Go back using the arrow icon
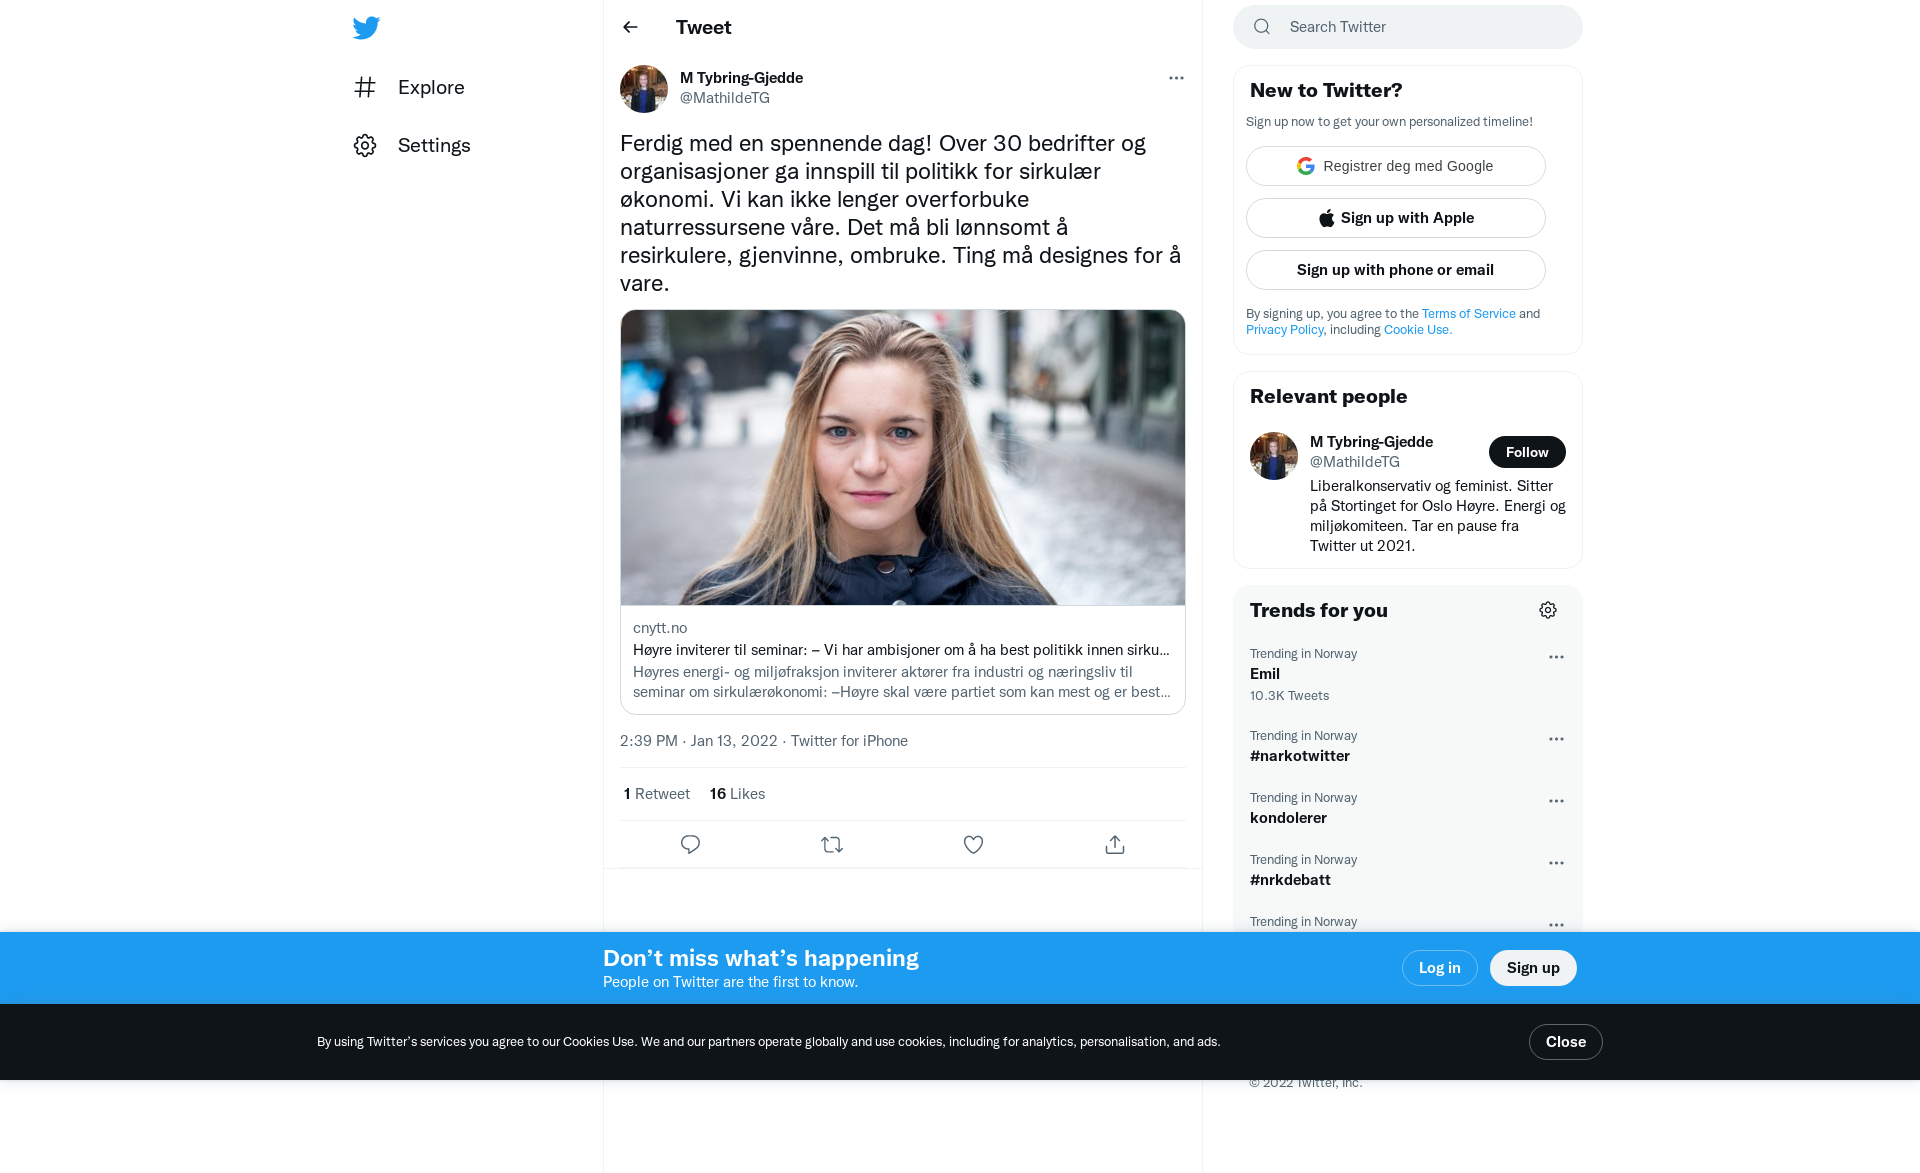The image size is (1920, 1173). coord(630,27)
